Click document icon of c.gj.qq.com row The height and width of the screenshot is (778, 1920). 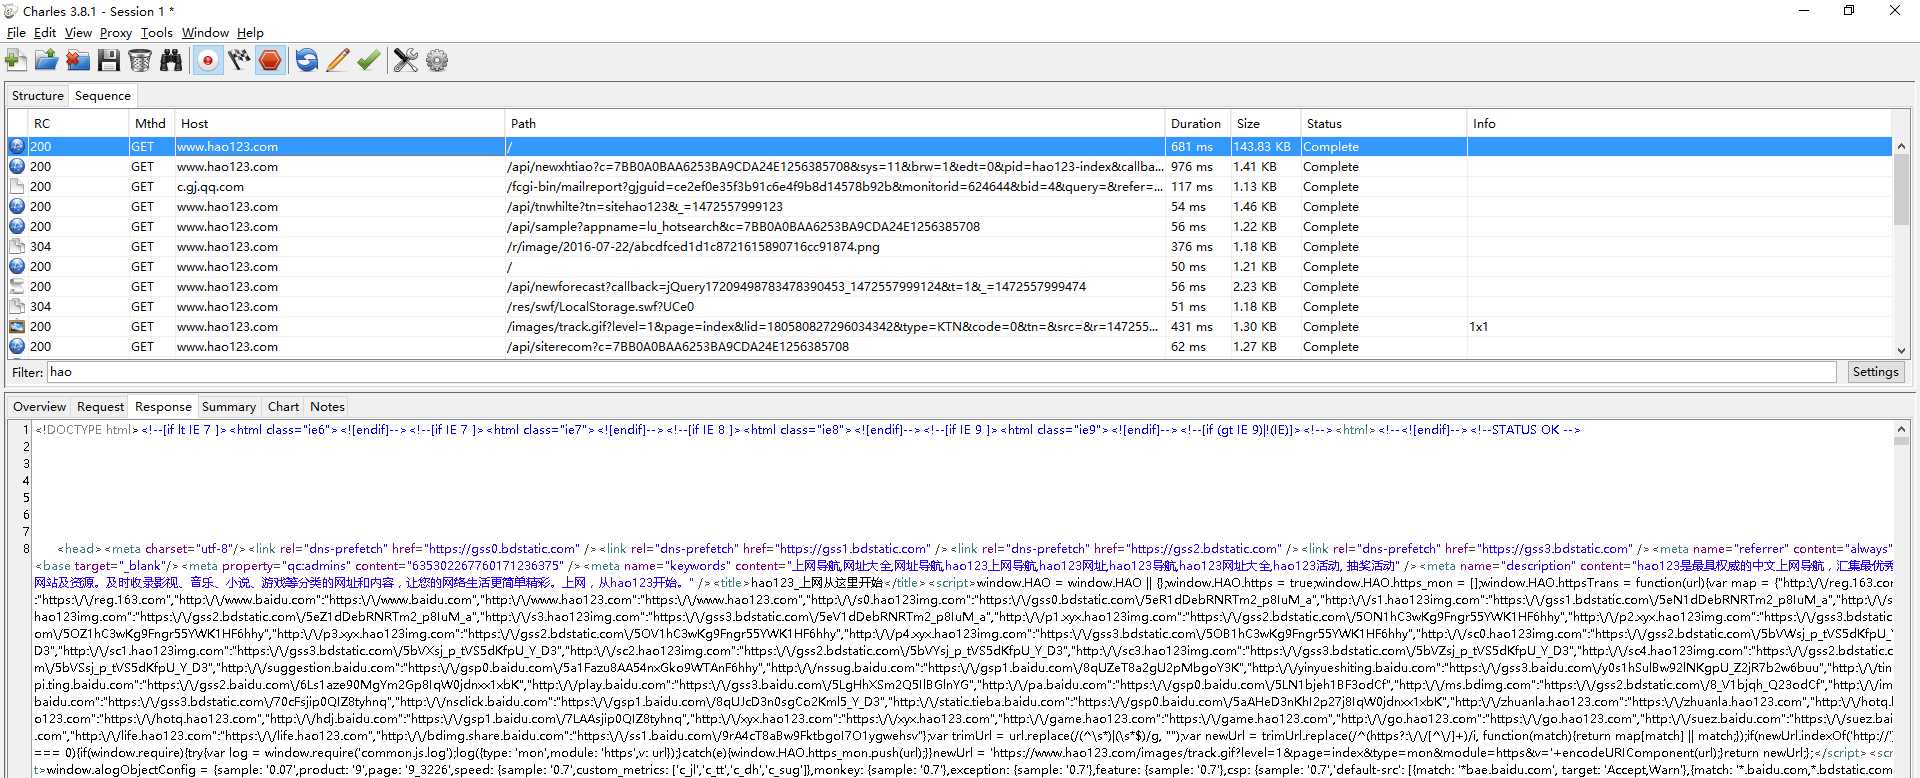point(17,187)
